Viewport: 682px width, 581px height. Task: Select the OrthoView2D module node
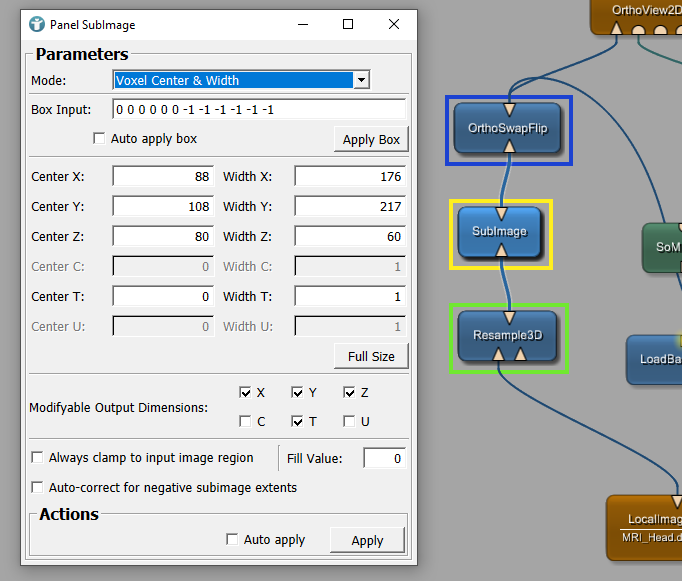[638, 12]
